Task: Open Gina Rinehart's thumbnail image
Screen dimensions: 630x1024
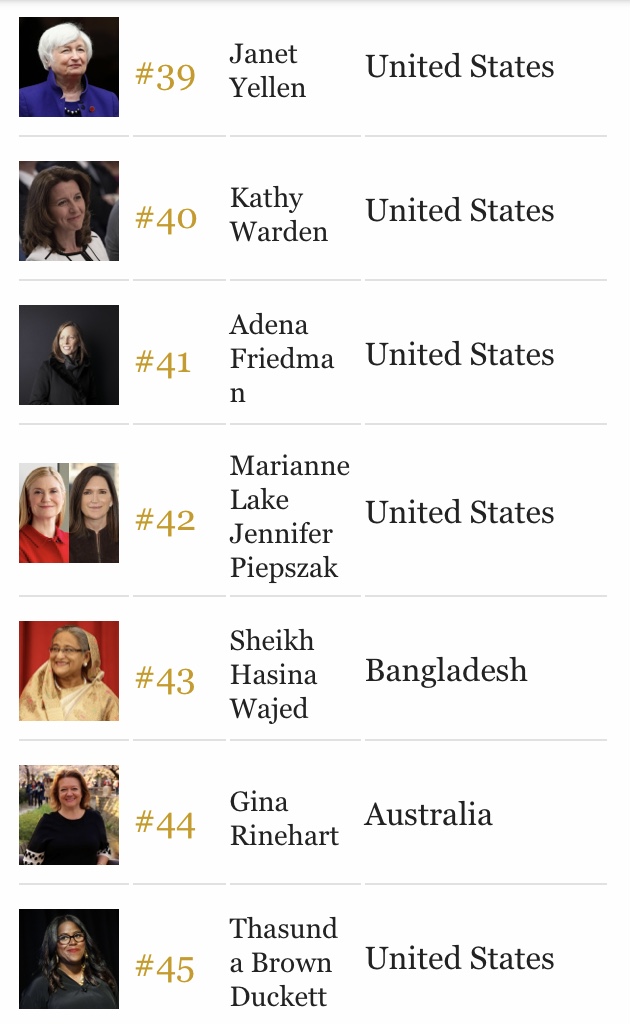Action: (x=69, y=815)
